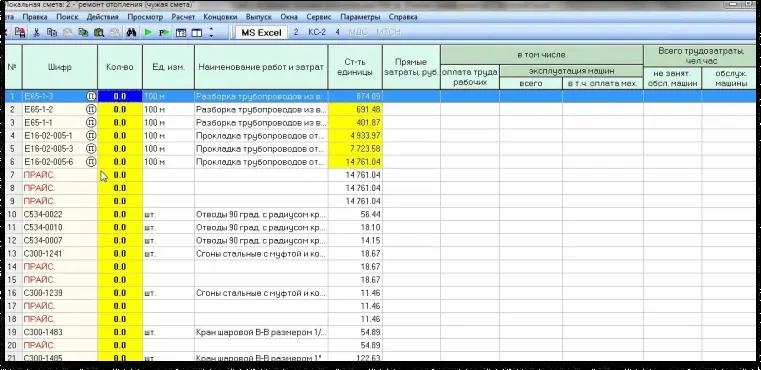
Task: Select quantity cell of row C534-0022
Action: click(x=120, y=214)
